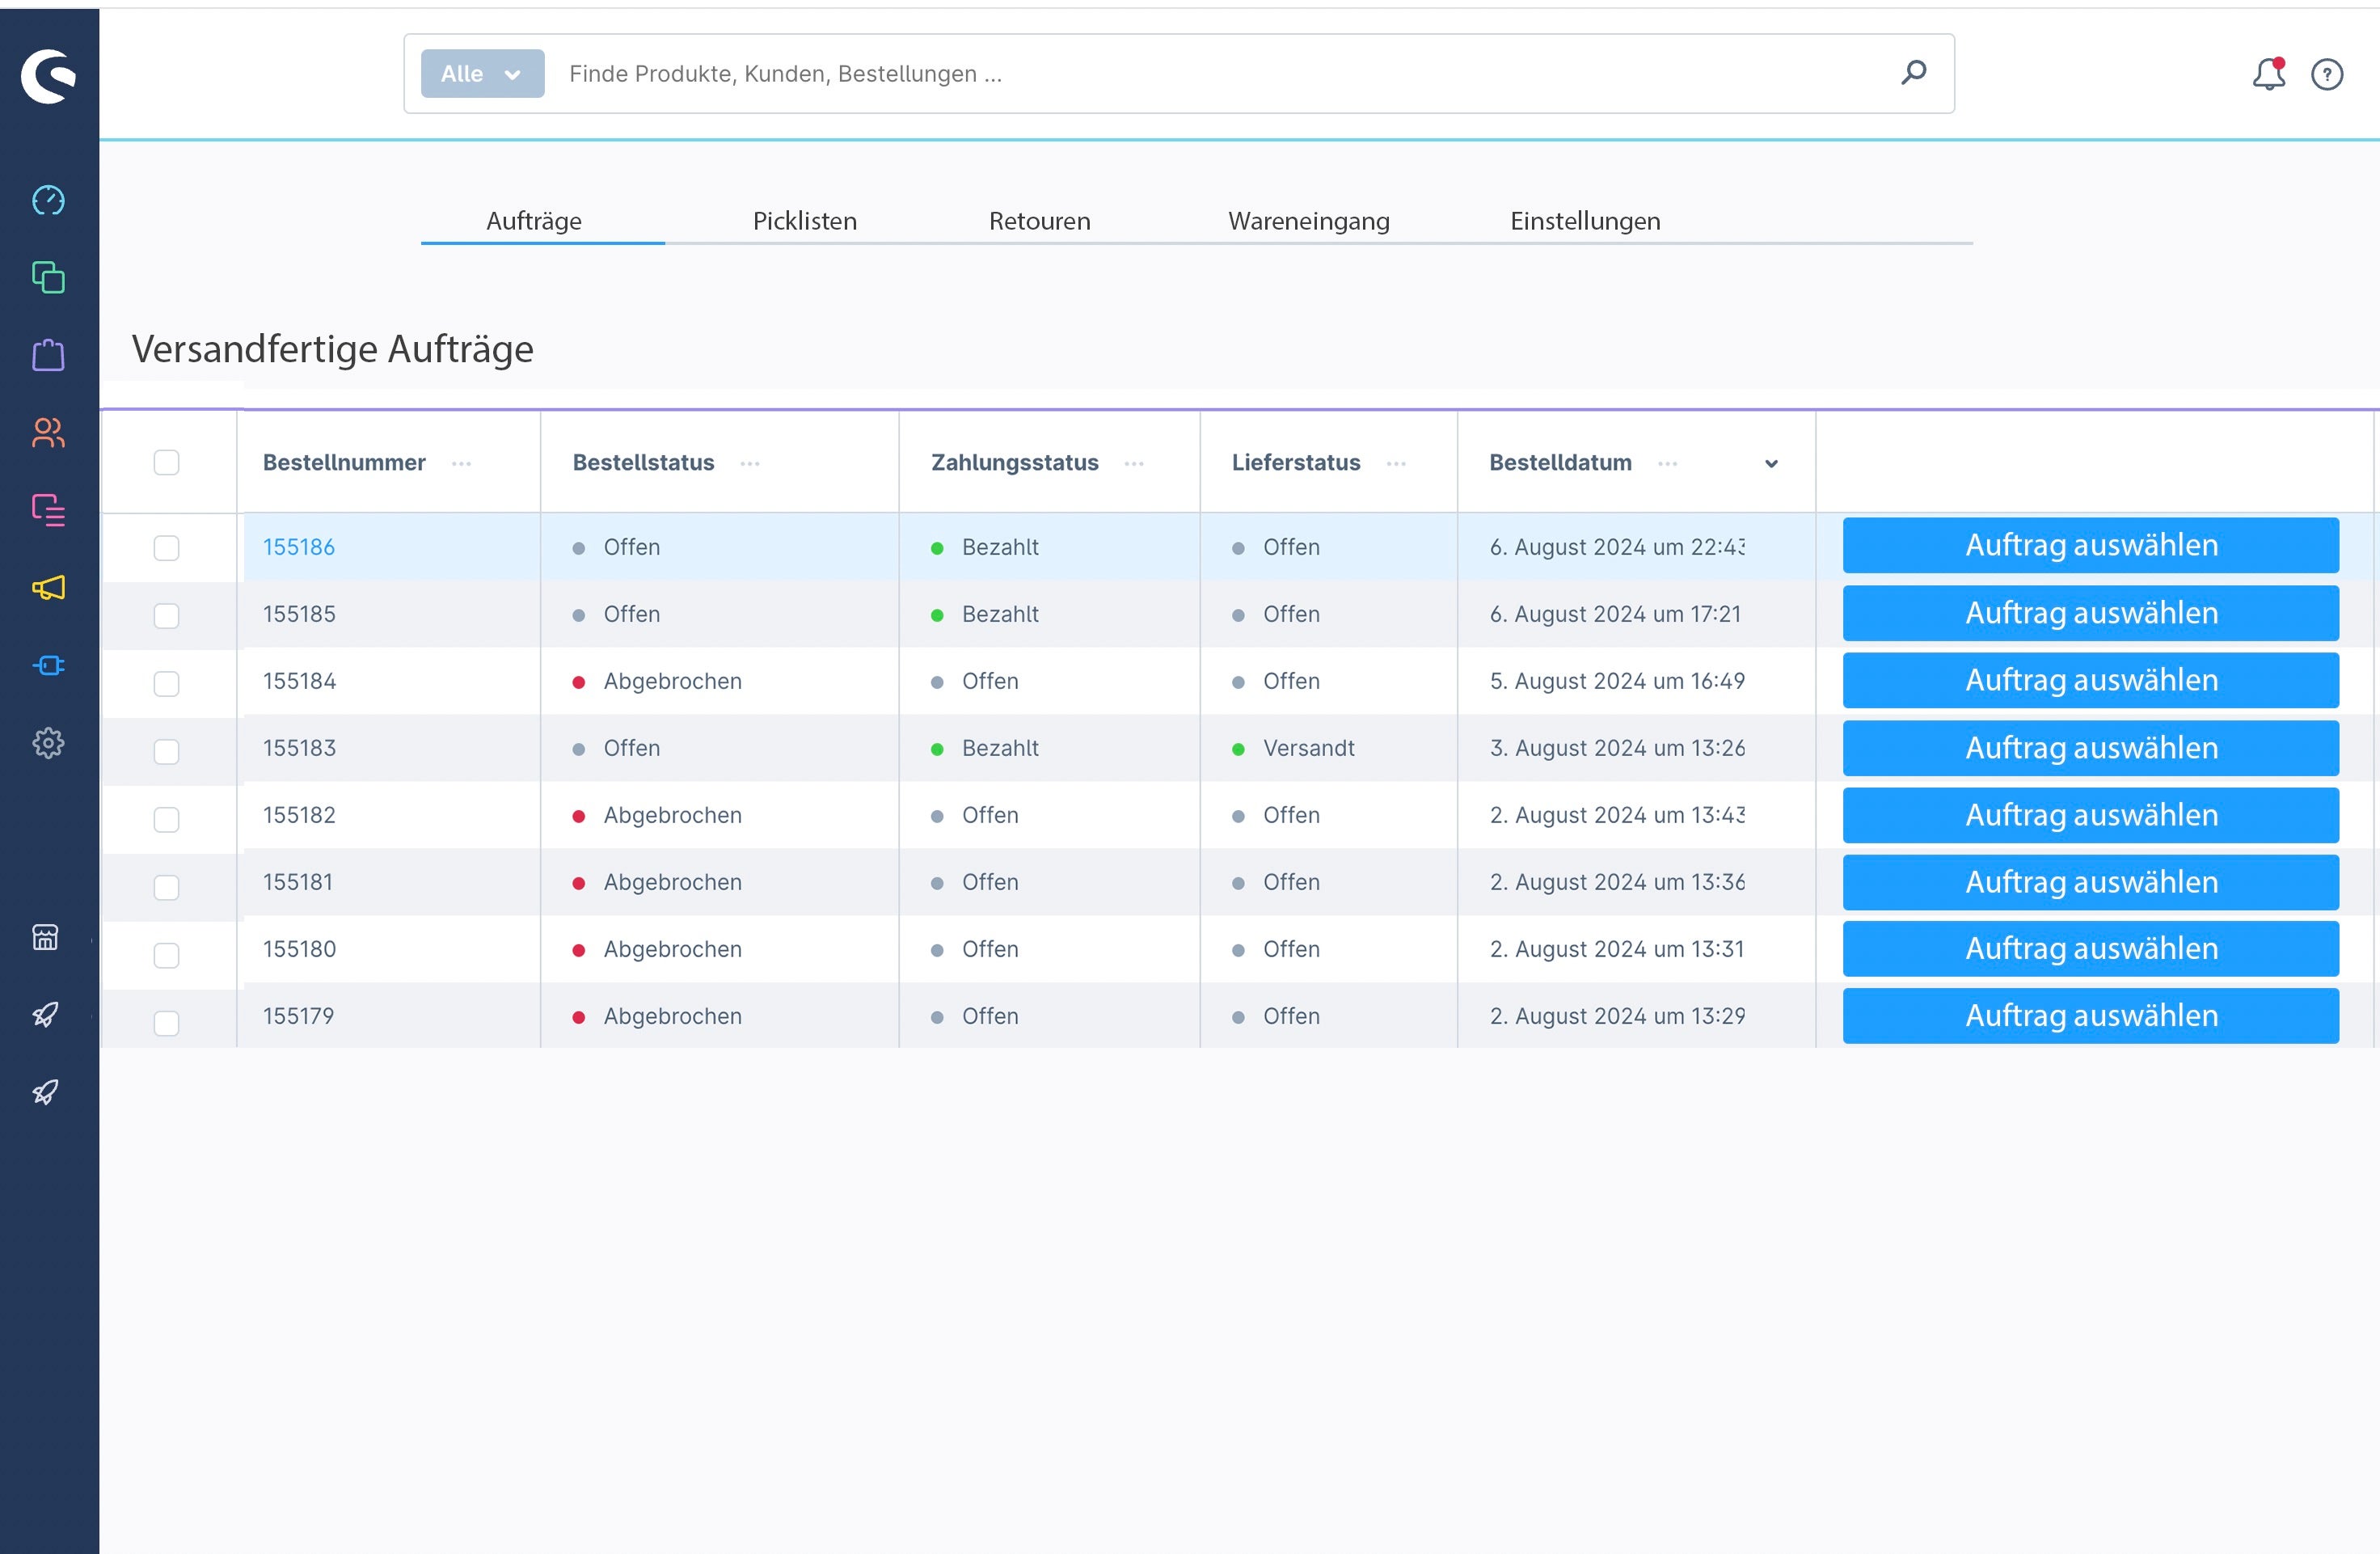Switch to the Picklisten tab
This screenshot has width=2380, height=1554.
[x=805, y=221]
